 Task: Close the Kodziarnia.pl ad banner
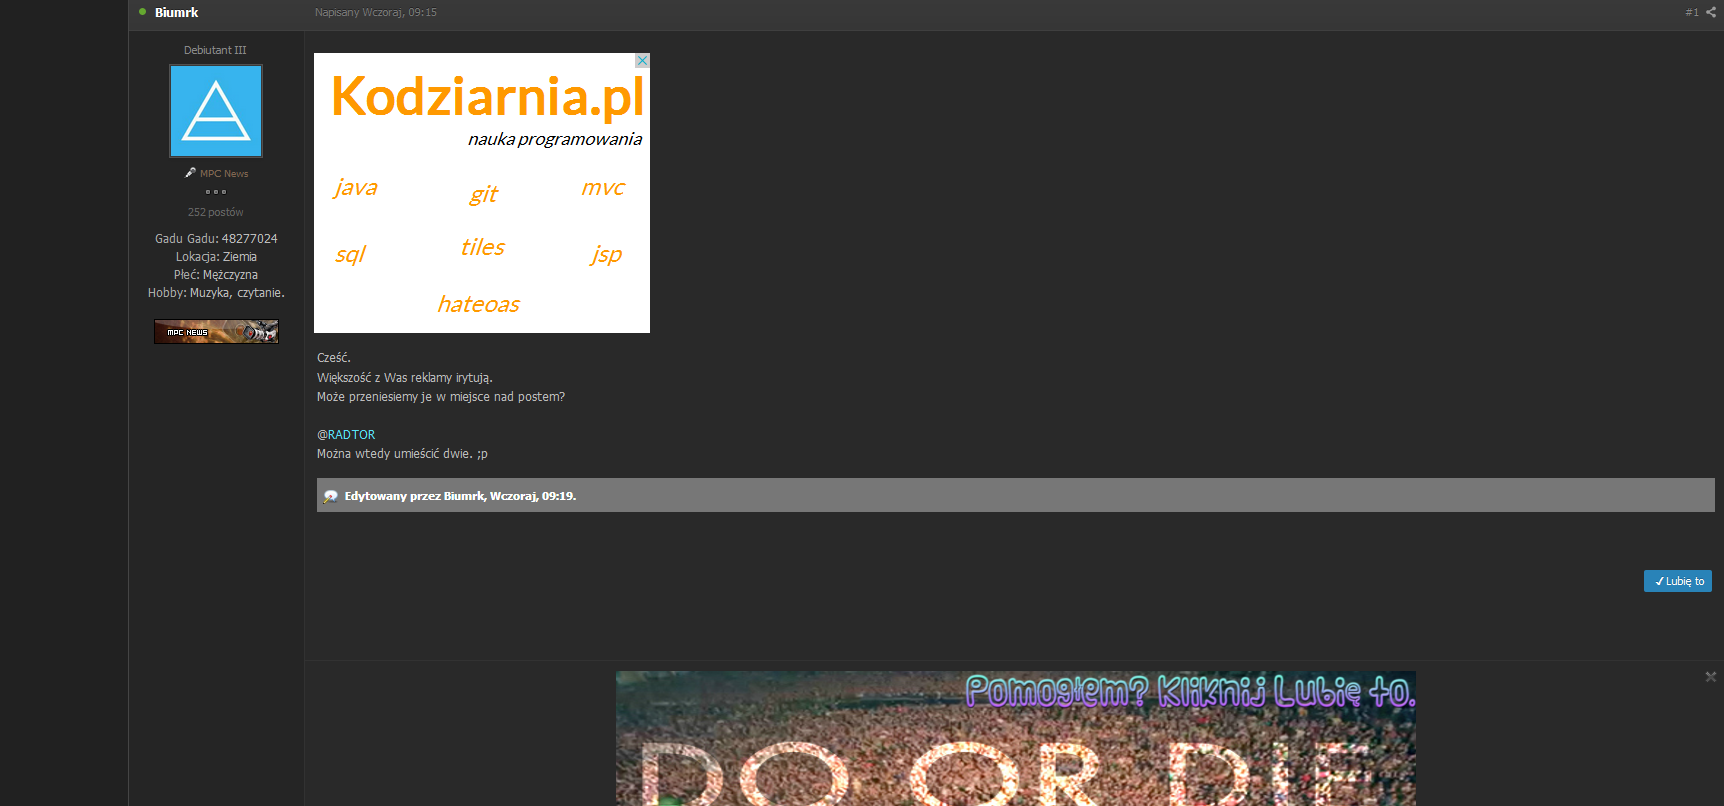coord(643,61)
